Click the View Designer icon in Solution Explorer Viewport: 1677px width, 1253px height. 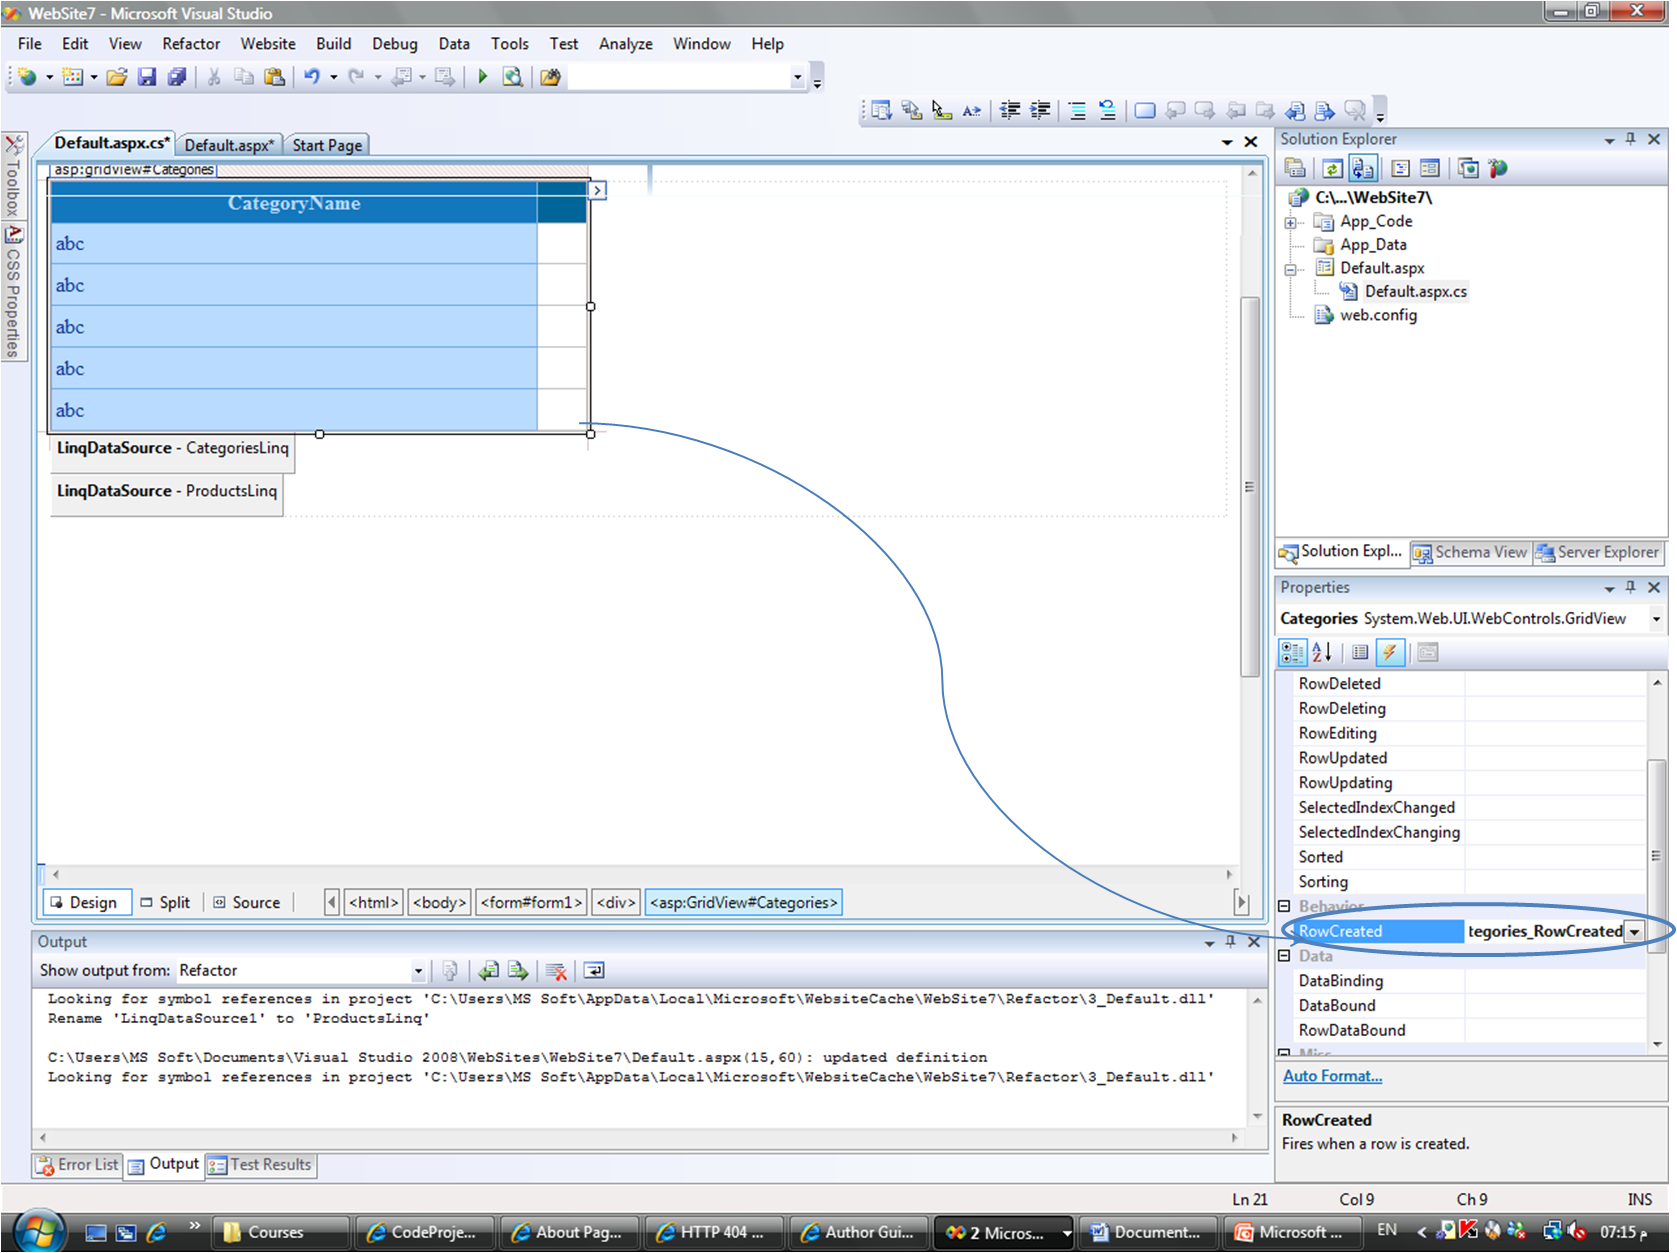[1430, 169]
